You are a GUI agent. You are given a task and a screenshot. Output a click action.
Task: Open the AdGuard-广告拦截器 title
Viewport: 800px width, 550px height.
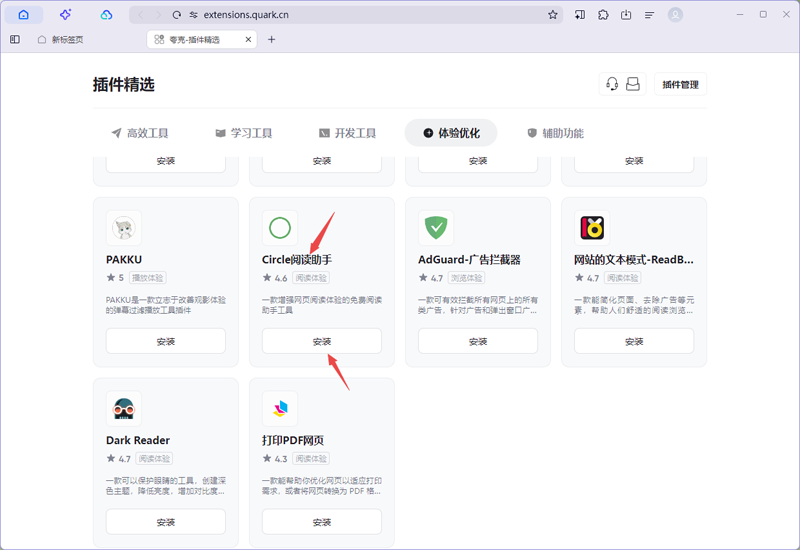pyautogui.click(x=469, y=260)
